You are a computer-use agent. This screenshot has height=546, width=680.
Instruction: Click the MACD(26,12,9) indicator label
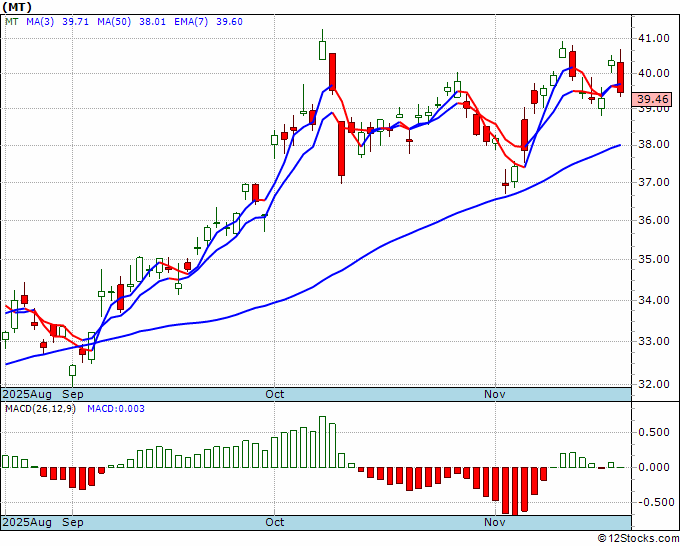40,409
